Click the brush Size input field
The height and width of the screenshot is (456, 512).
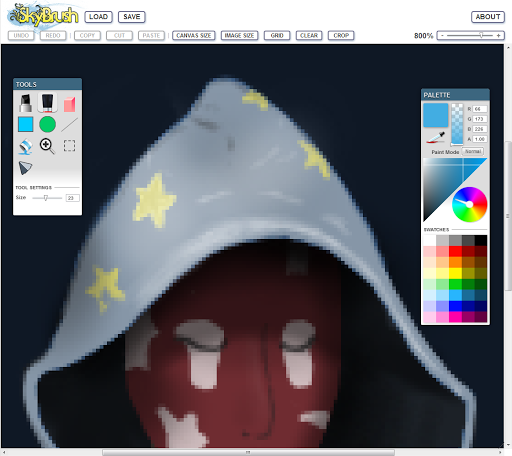72,198
